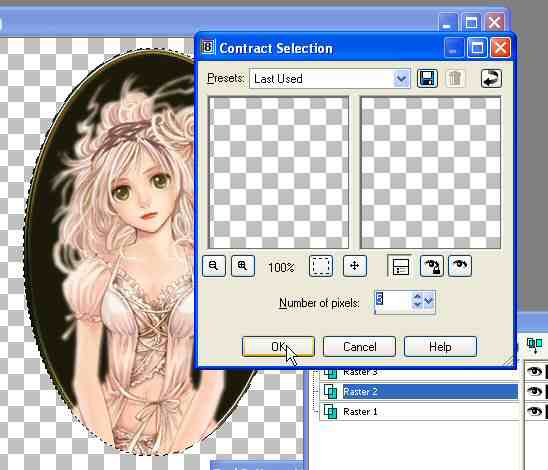Click the Raster 1 layer type icon

(x=330, y=411)
